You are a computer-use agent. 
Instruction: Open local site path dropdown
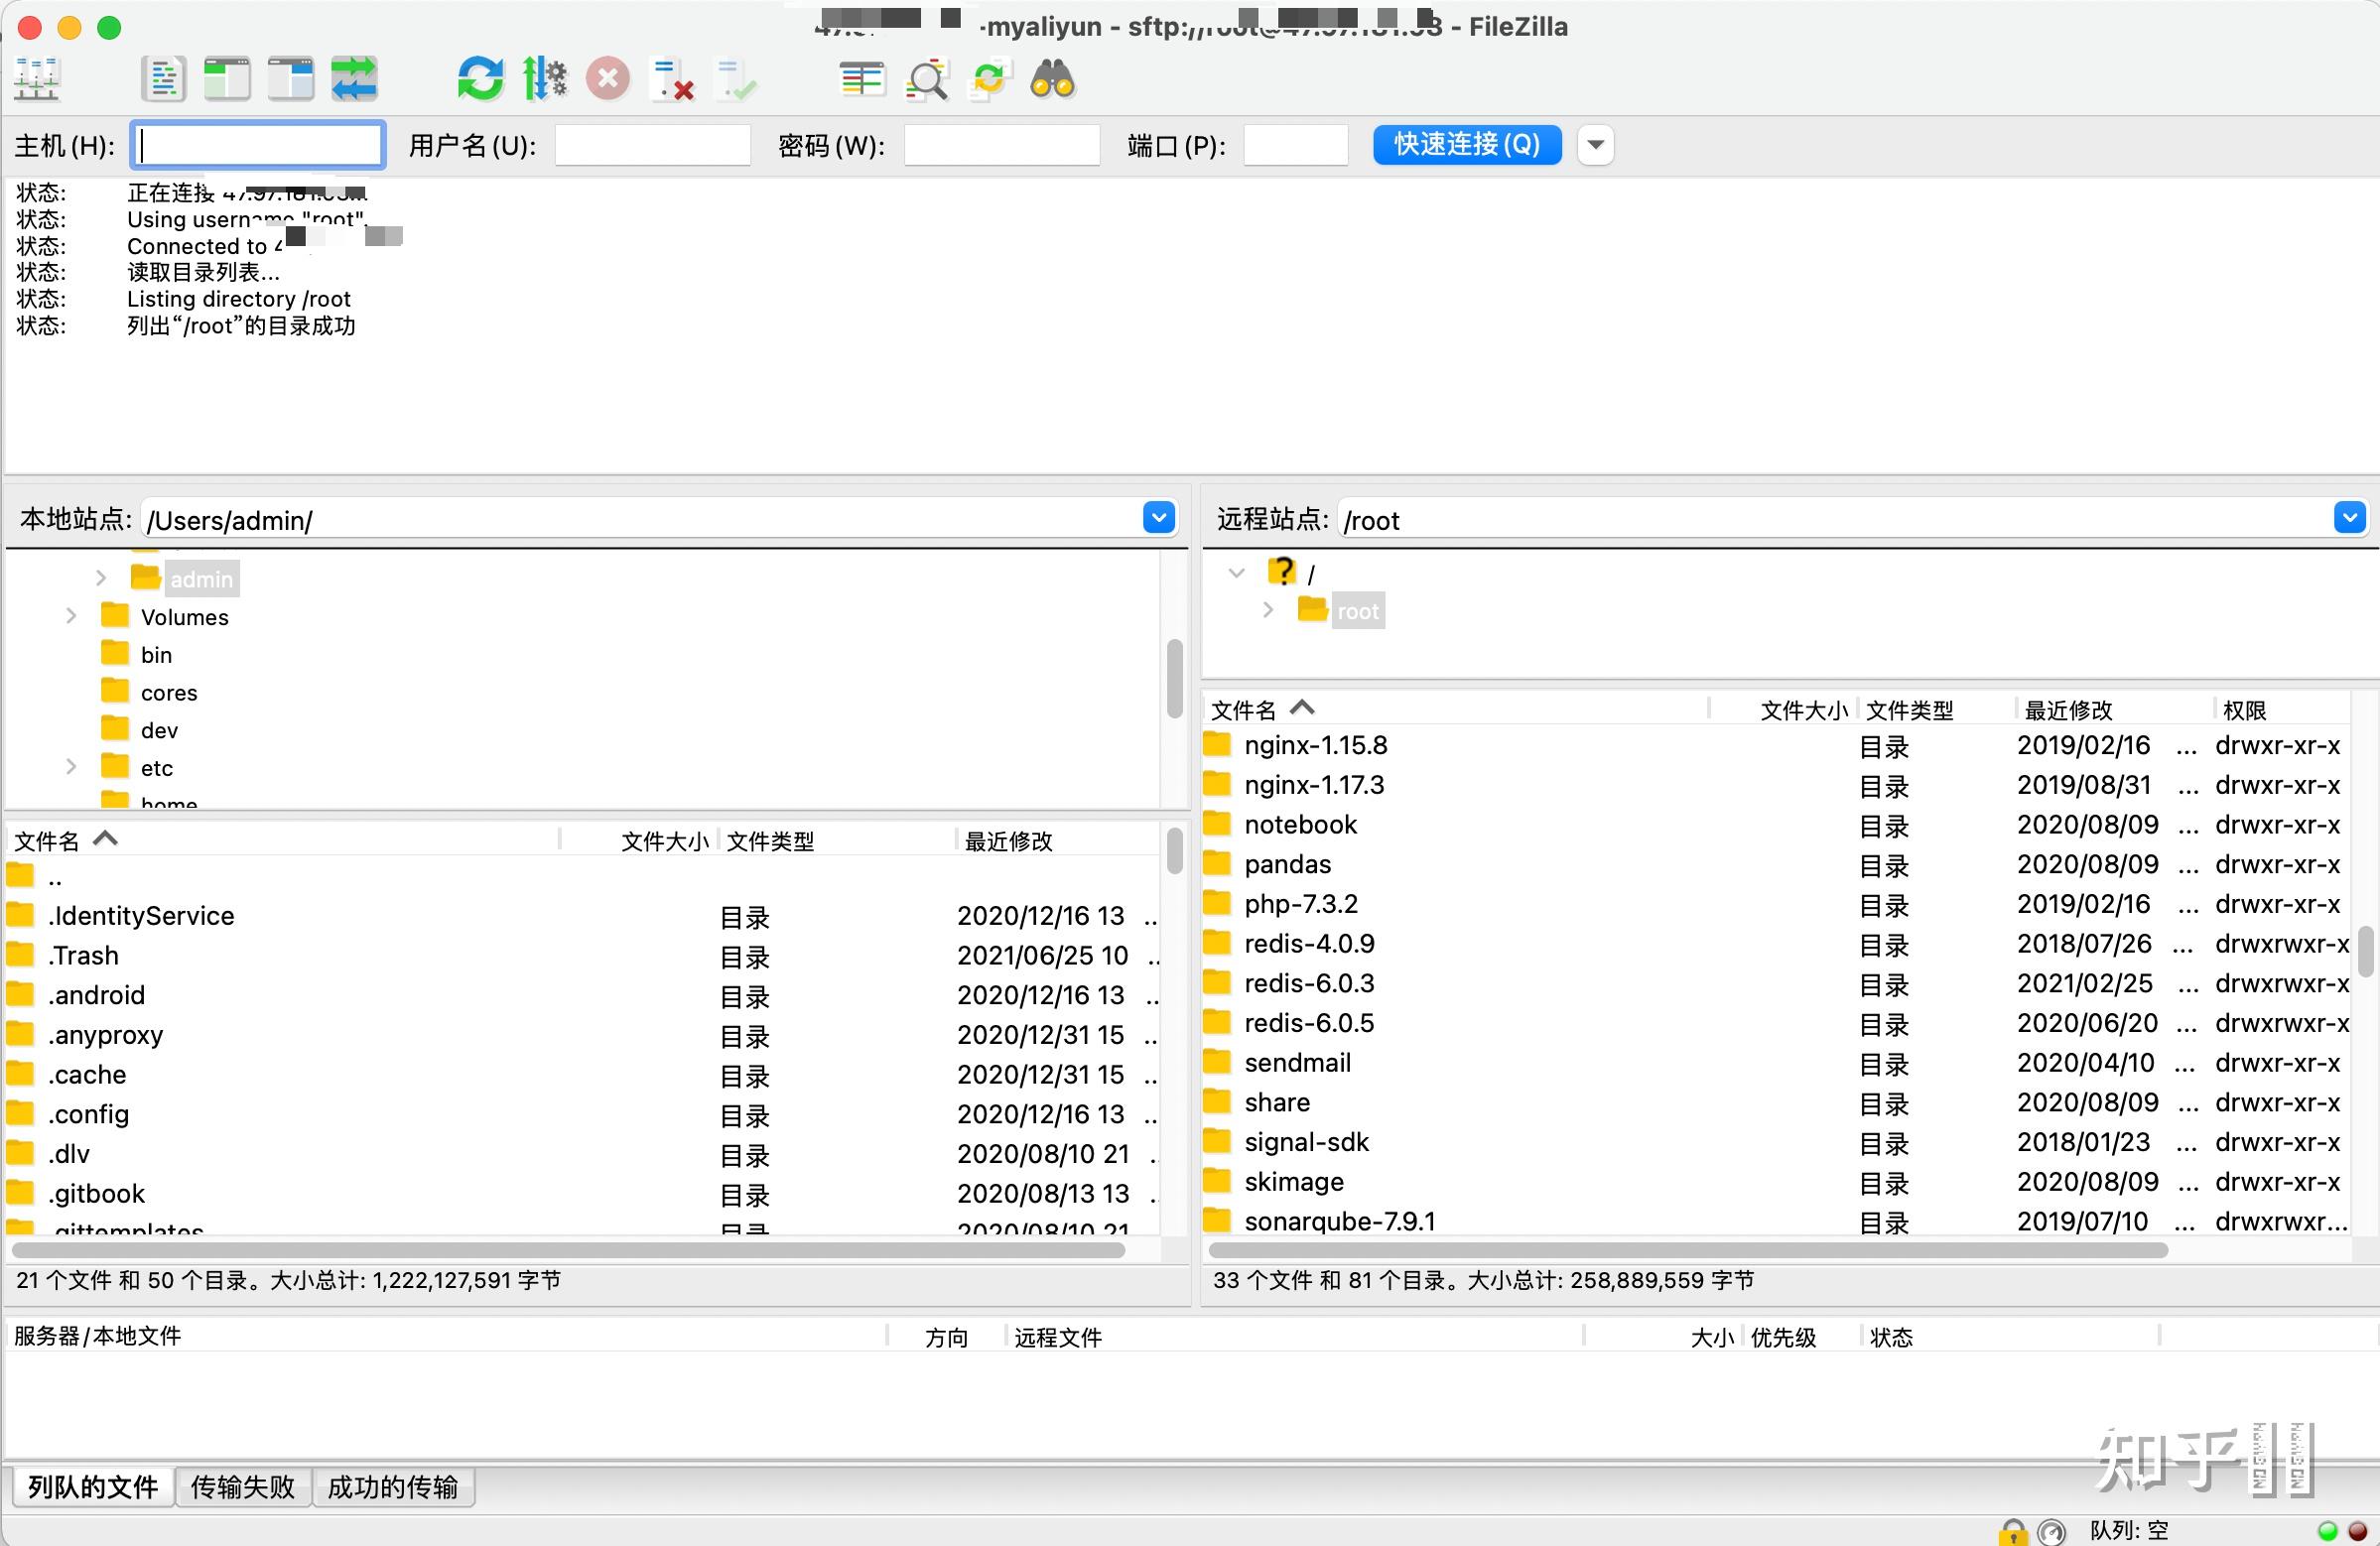[1158, 518]
